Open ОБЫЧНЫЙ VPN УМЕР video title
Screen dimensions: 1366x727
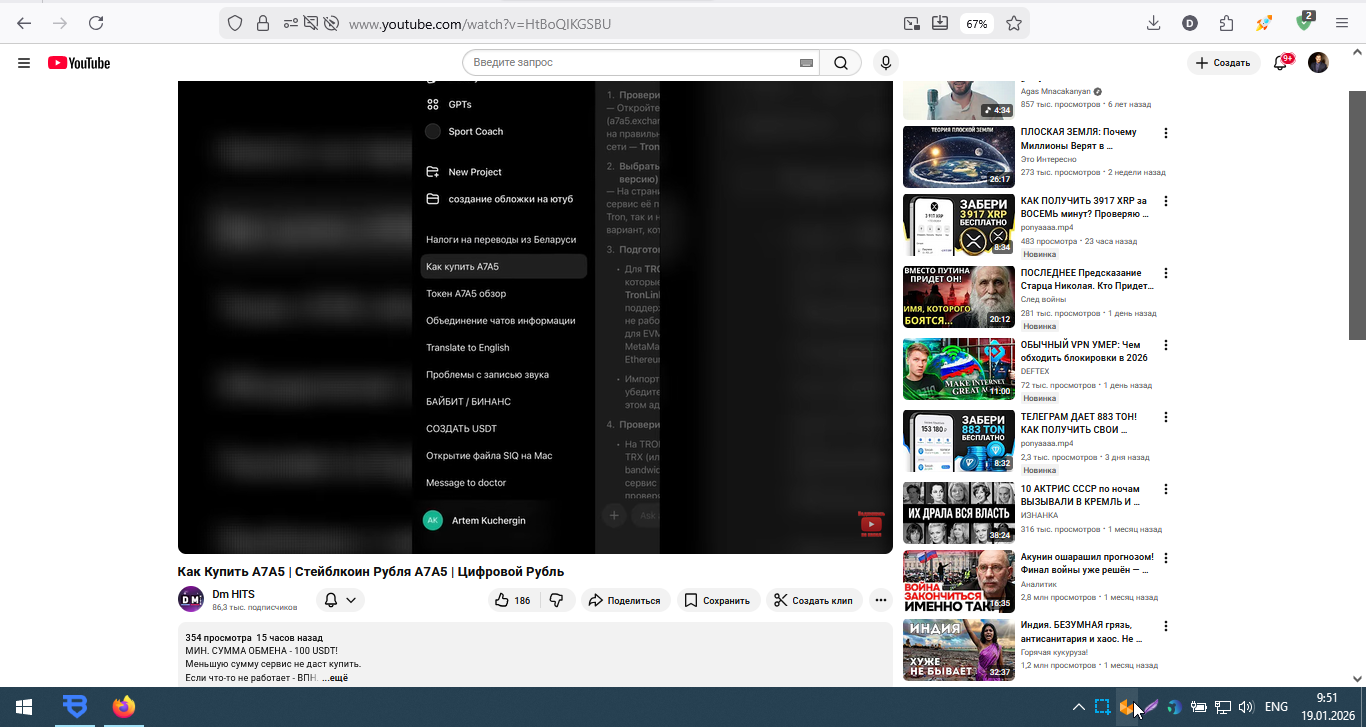click(x=1084, y=351)
